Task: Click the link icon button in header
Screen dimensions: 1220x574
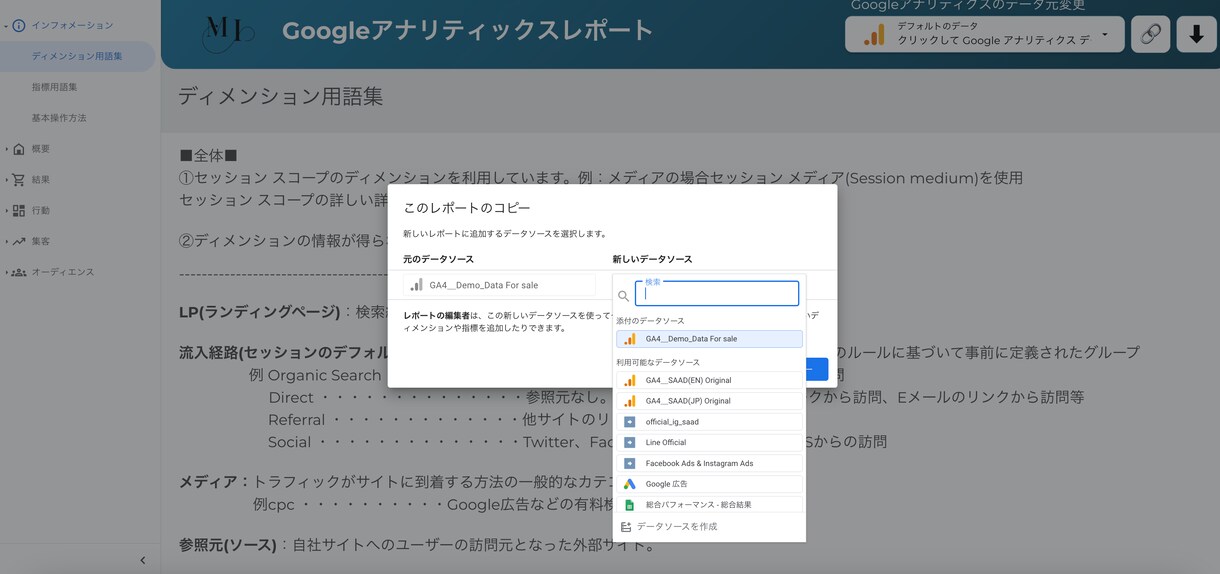Action: (1151, 34)
